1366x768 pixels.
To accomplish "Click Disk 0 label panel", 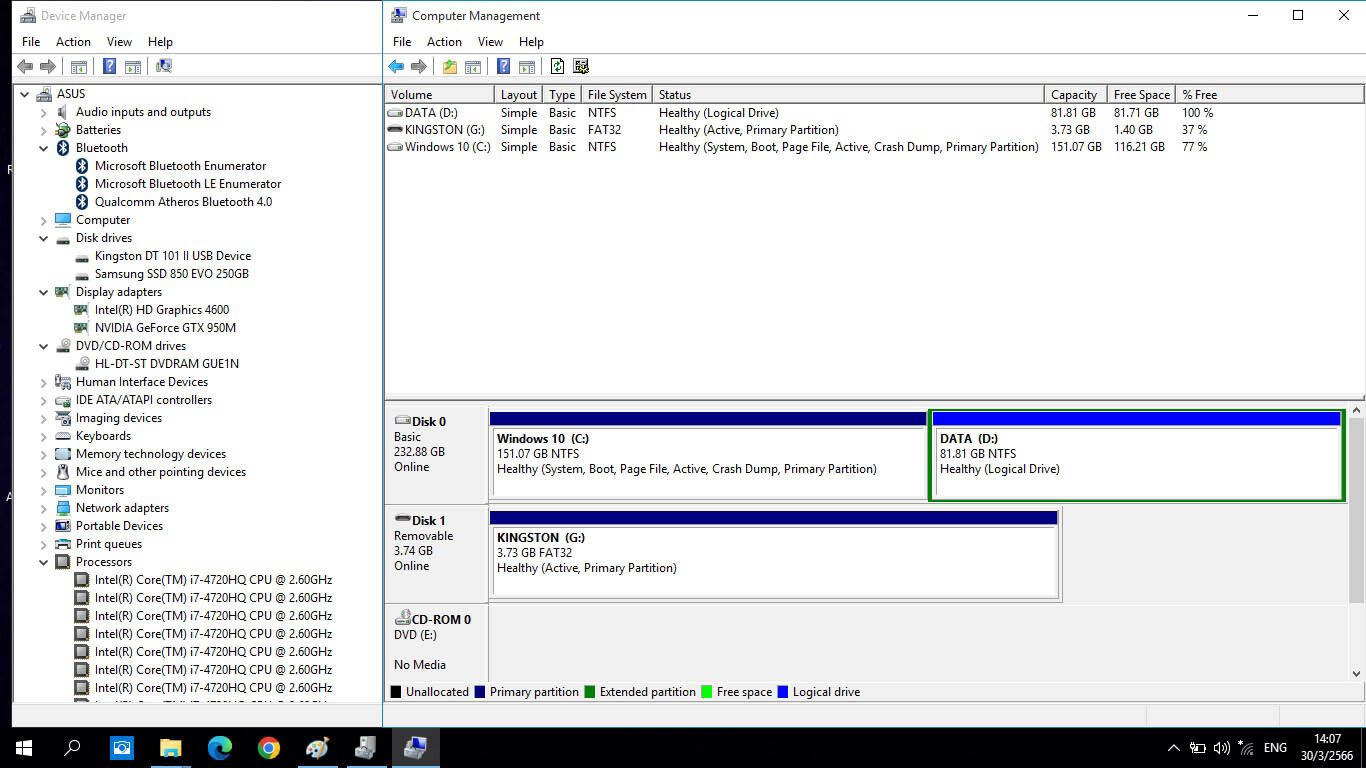I will click(437, 454).
